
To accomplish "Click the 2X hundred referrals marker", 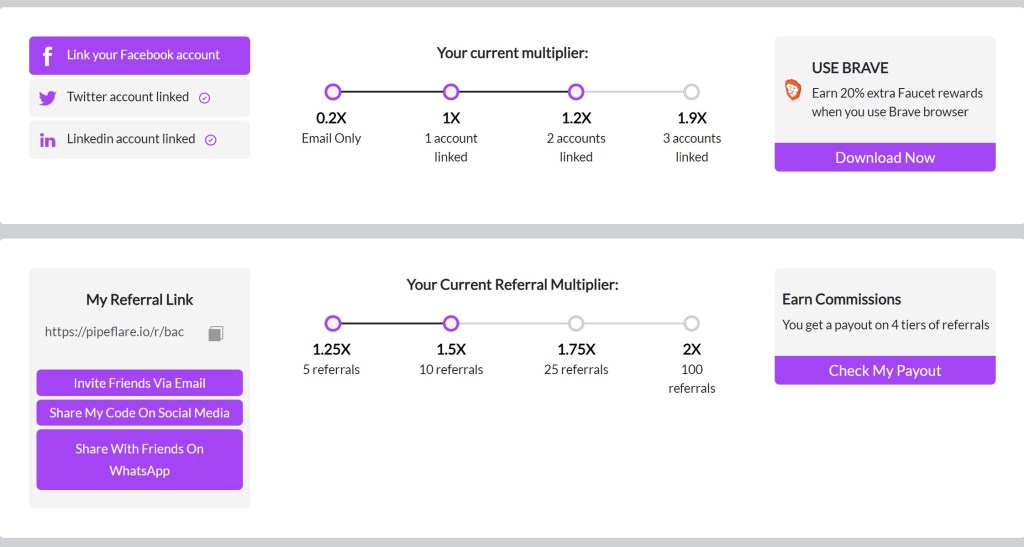I will point(691,323).
